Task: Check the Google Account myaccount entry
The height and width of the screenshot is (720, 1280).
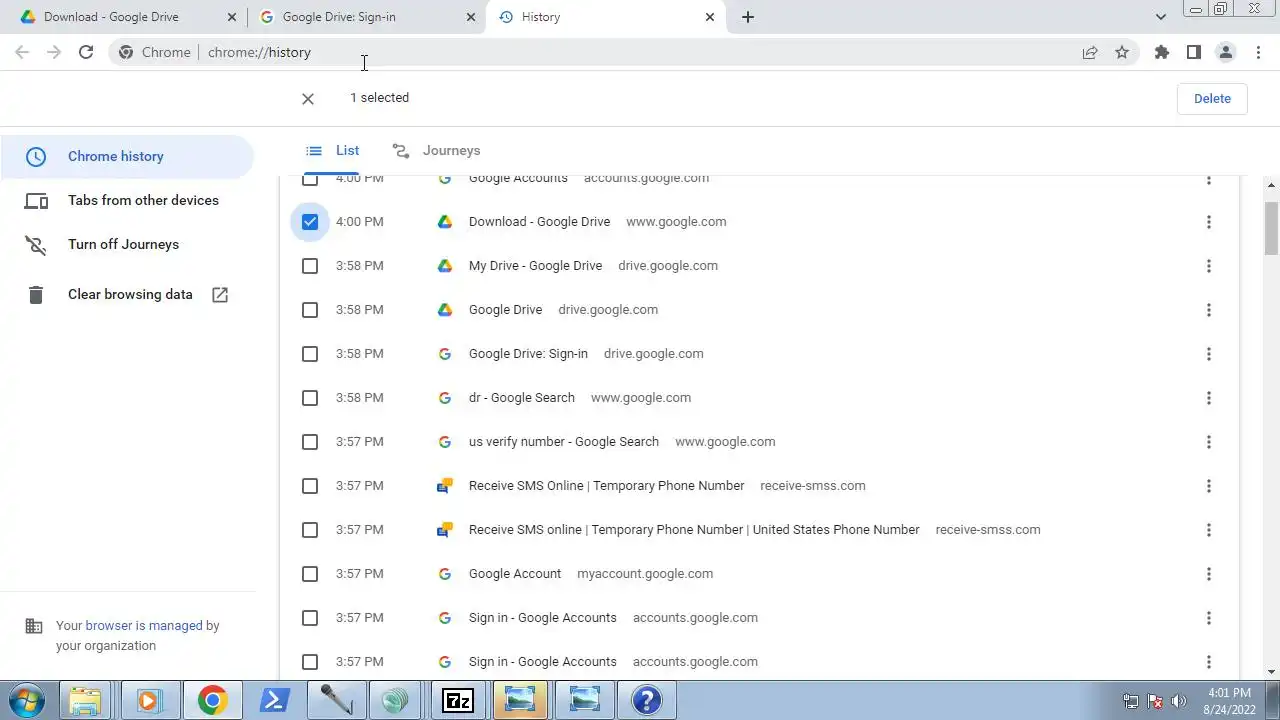Action: 310,574
